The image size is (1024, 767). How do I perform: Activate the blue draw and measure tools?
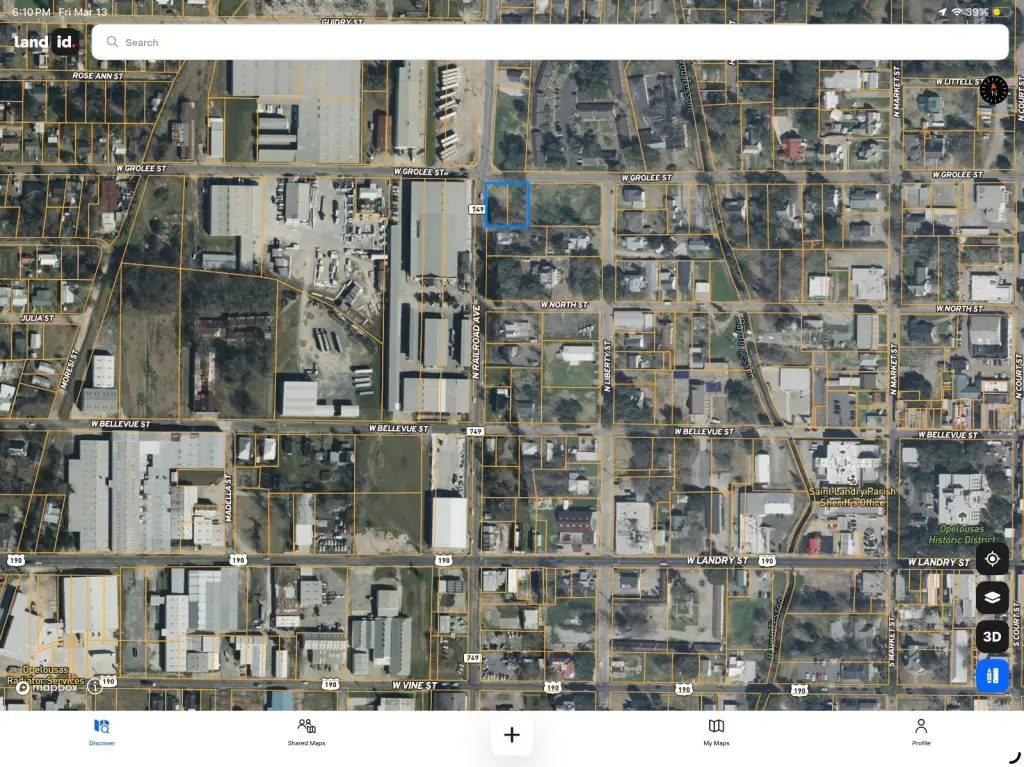[992, 675]
